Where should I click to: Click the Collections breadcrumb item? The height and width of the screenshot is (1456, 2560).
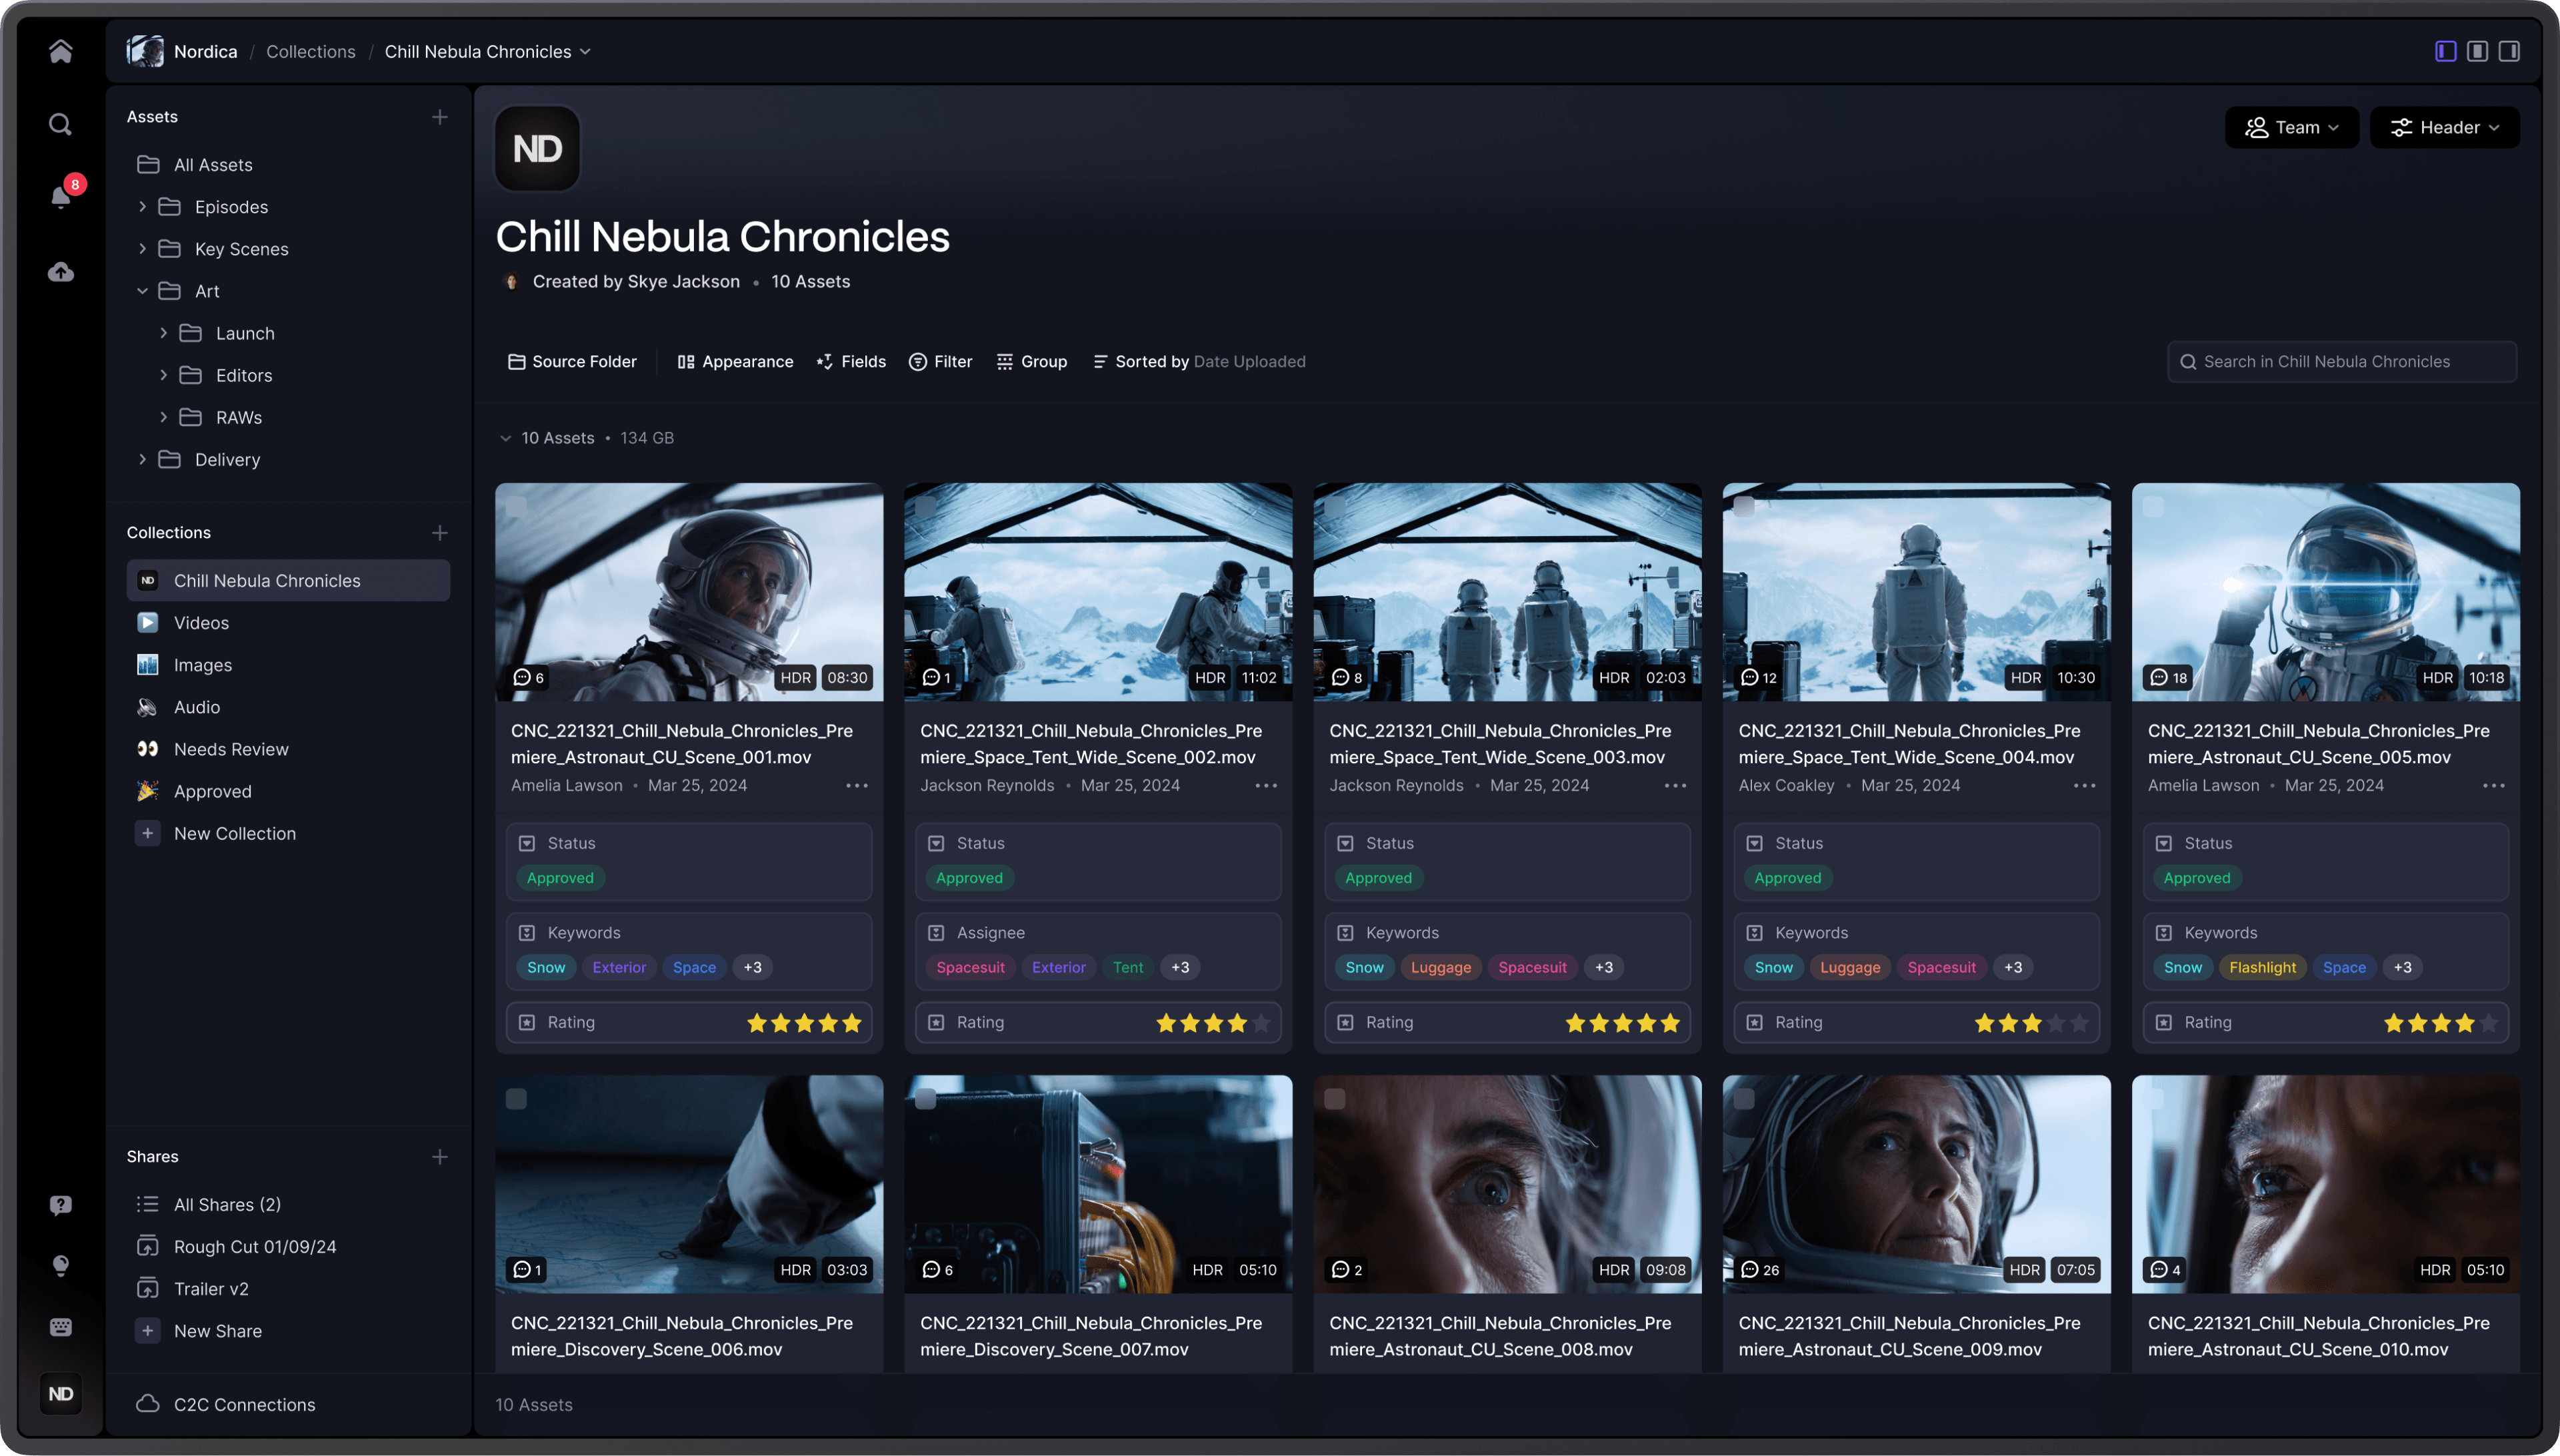(x=310, y=51)
